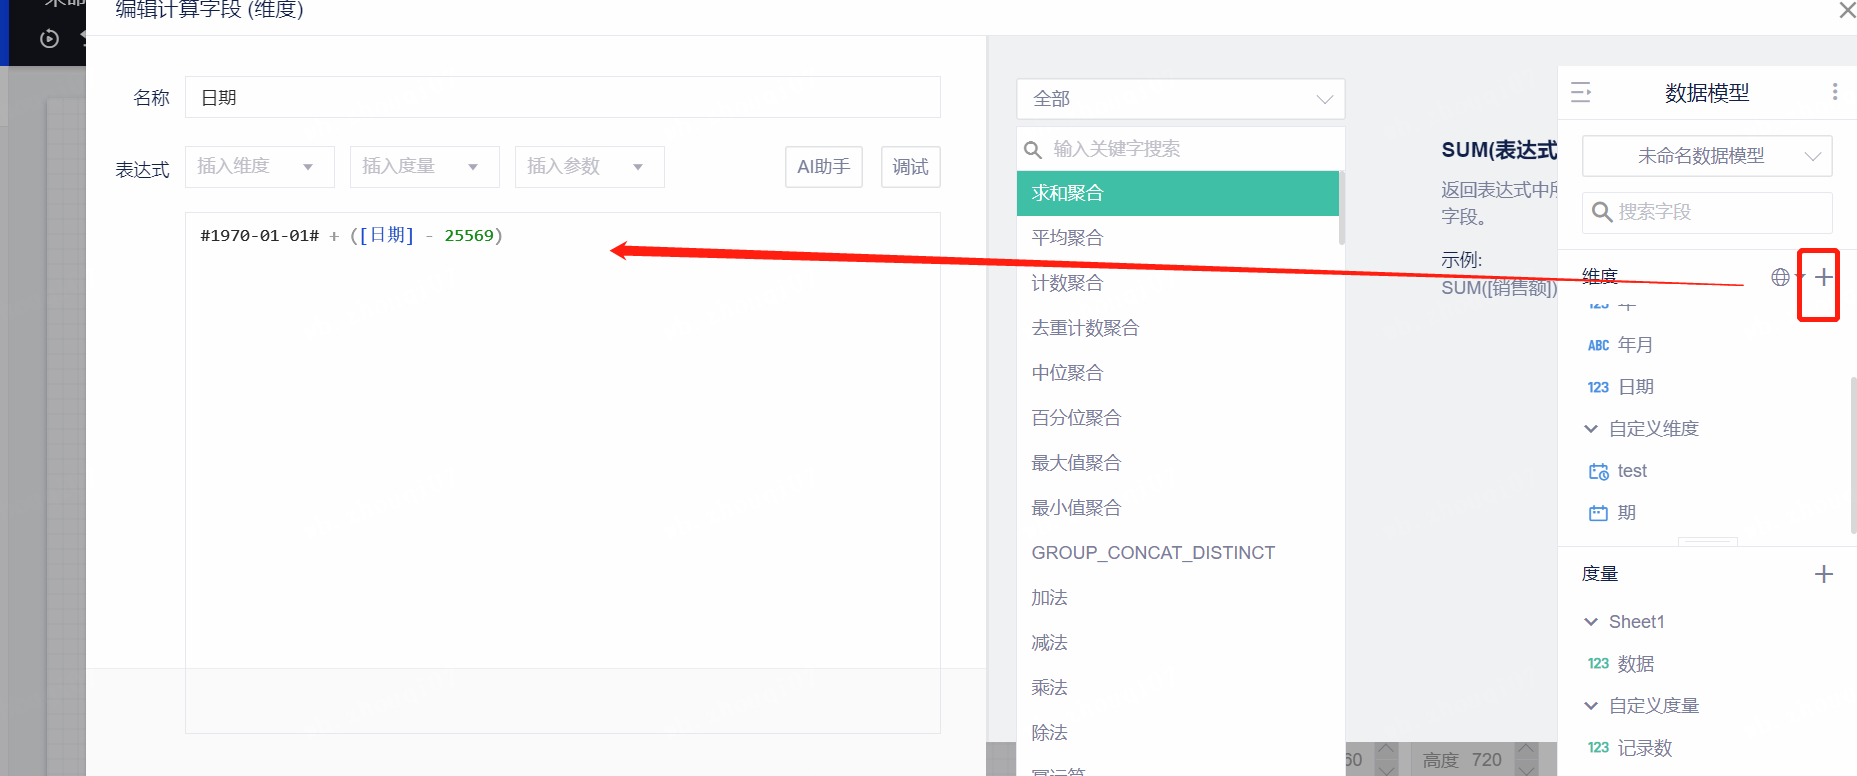This screenshot has height=776, width=1857.
Task: Select the 最大值聚合 function
Action: coord(1177,463)
